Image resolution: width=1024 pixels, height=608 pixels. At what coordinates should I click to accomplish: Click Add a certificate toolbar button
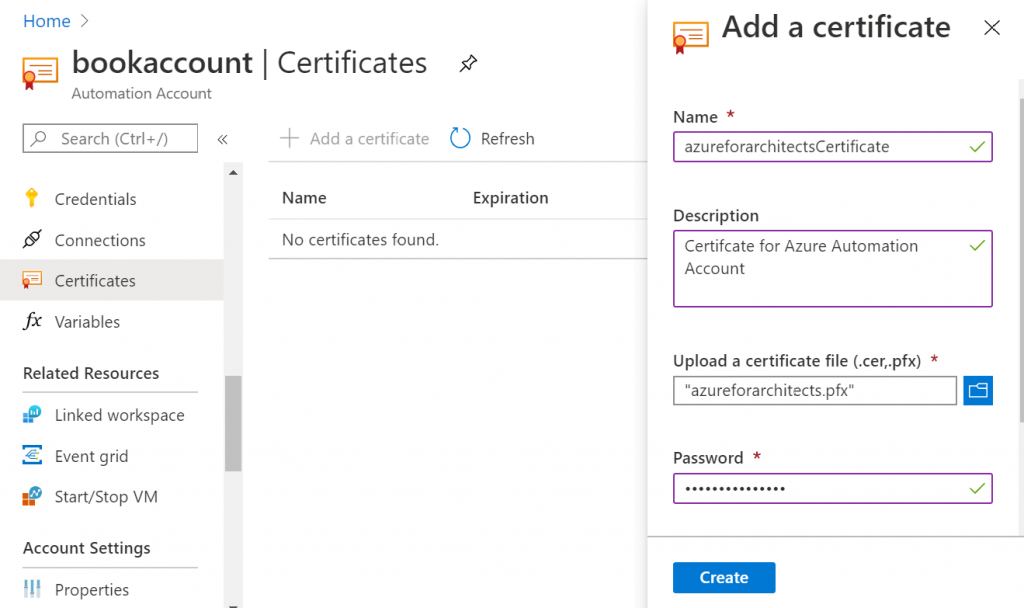pyautogui.click(x=355, y=139)
